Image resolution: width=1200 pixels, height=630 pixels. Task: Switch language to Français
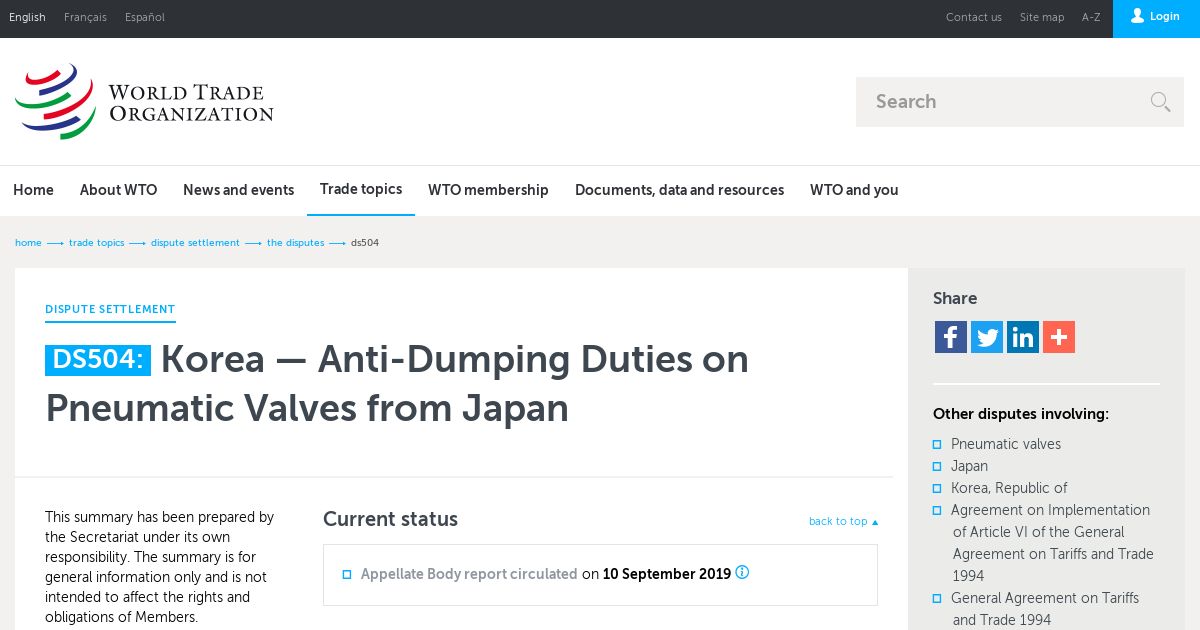coord(85,17)
